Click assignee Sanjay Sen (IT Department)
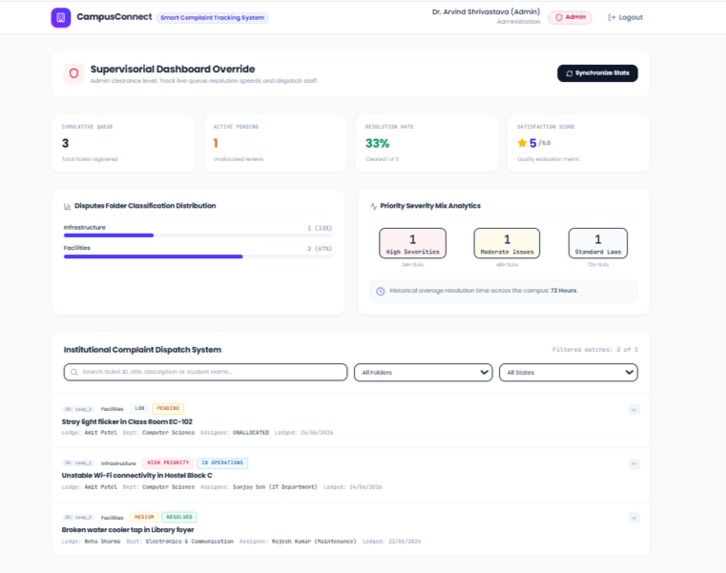This screenshot has height=573, width=726. 275,487
